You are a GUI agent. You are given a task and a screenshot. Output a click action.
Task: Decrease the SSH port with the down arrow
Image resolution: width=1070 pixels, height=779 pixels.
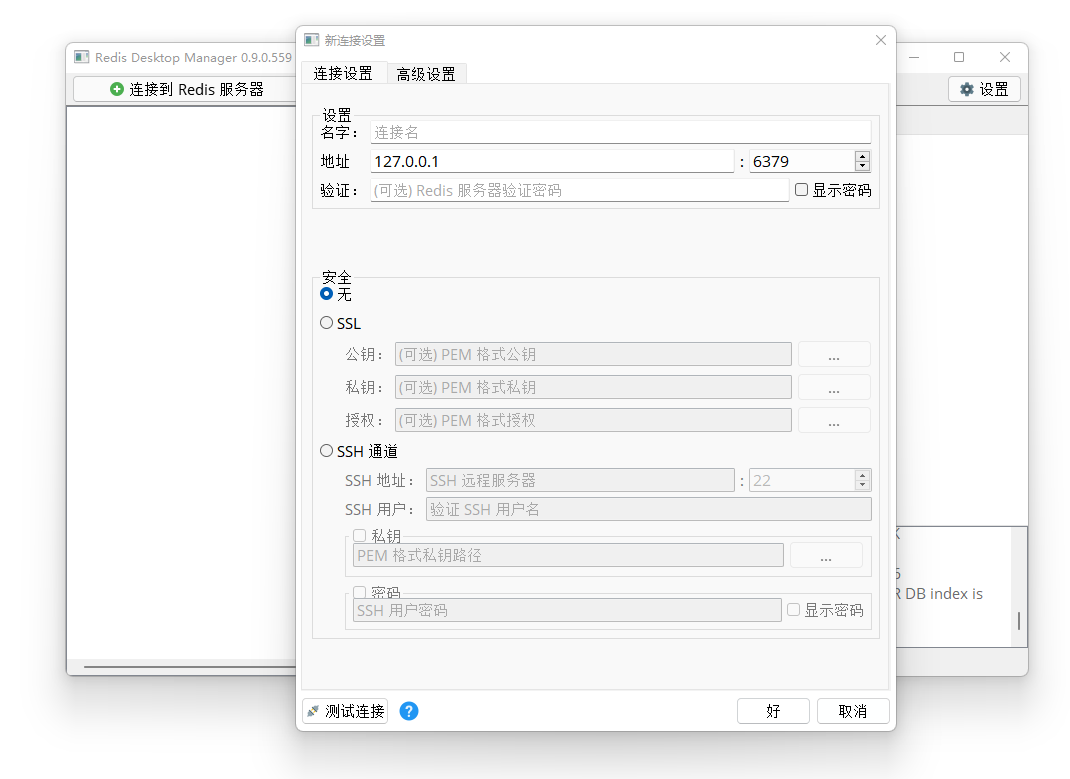coord(863,485)
